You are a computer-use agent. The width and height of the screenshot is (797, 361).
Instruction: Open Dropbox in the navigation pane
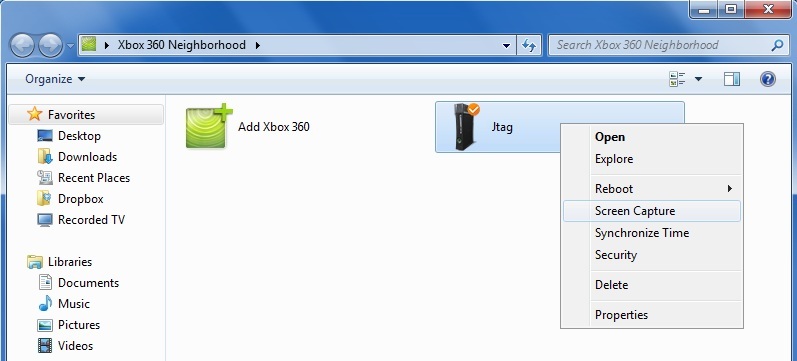coord(81,199)
